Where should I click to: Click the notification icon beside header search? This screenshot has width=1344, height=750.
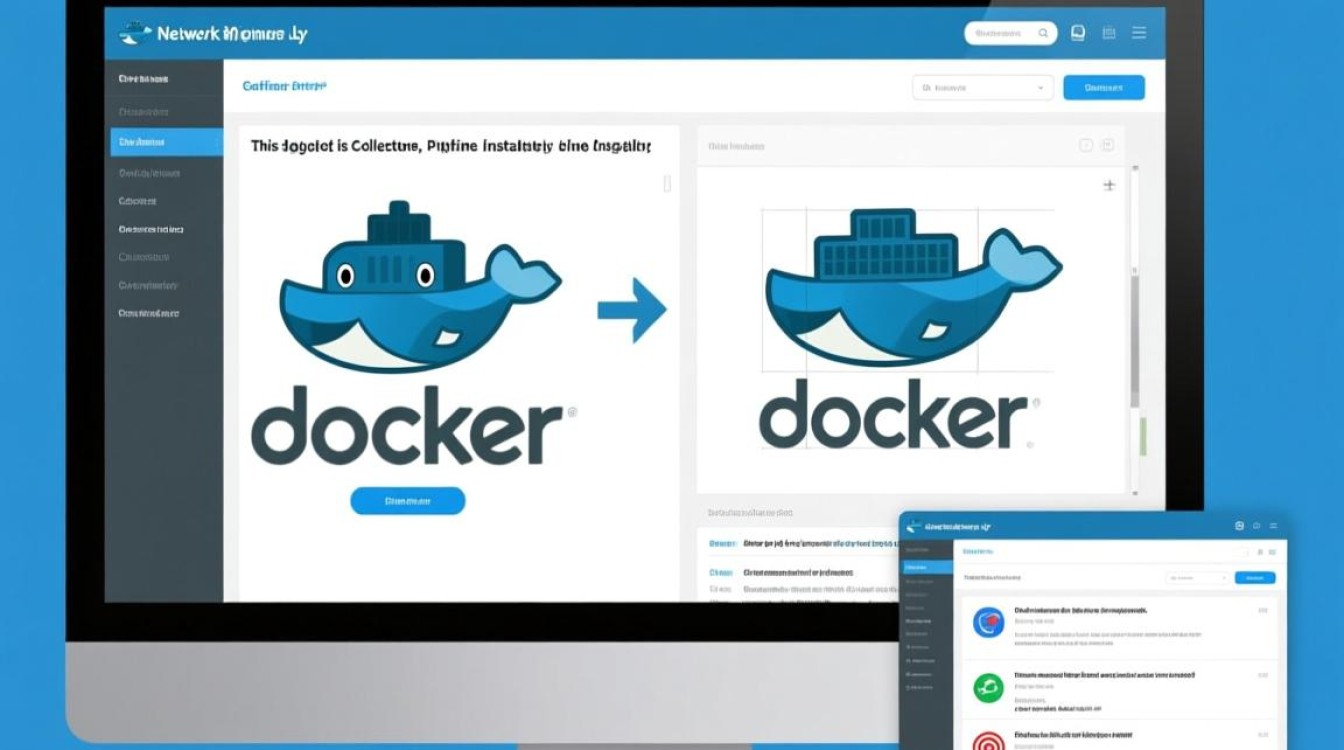[x=1078, y=33]
